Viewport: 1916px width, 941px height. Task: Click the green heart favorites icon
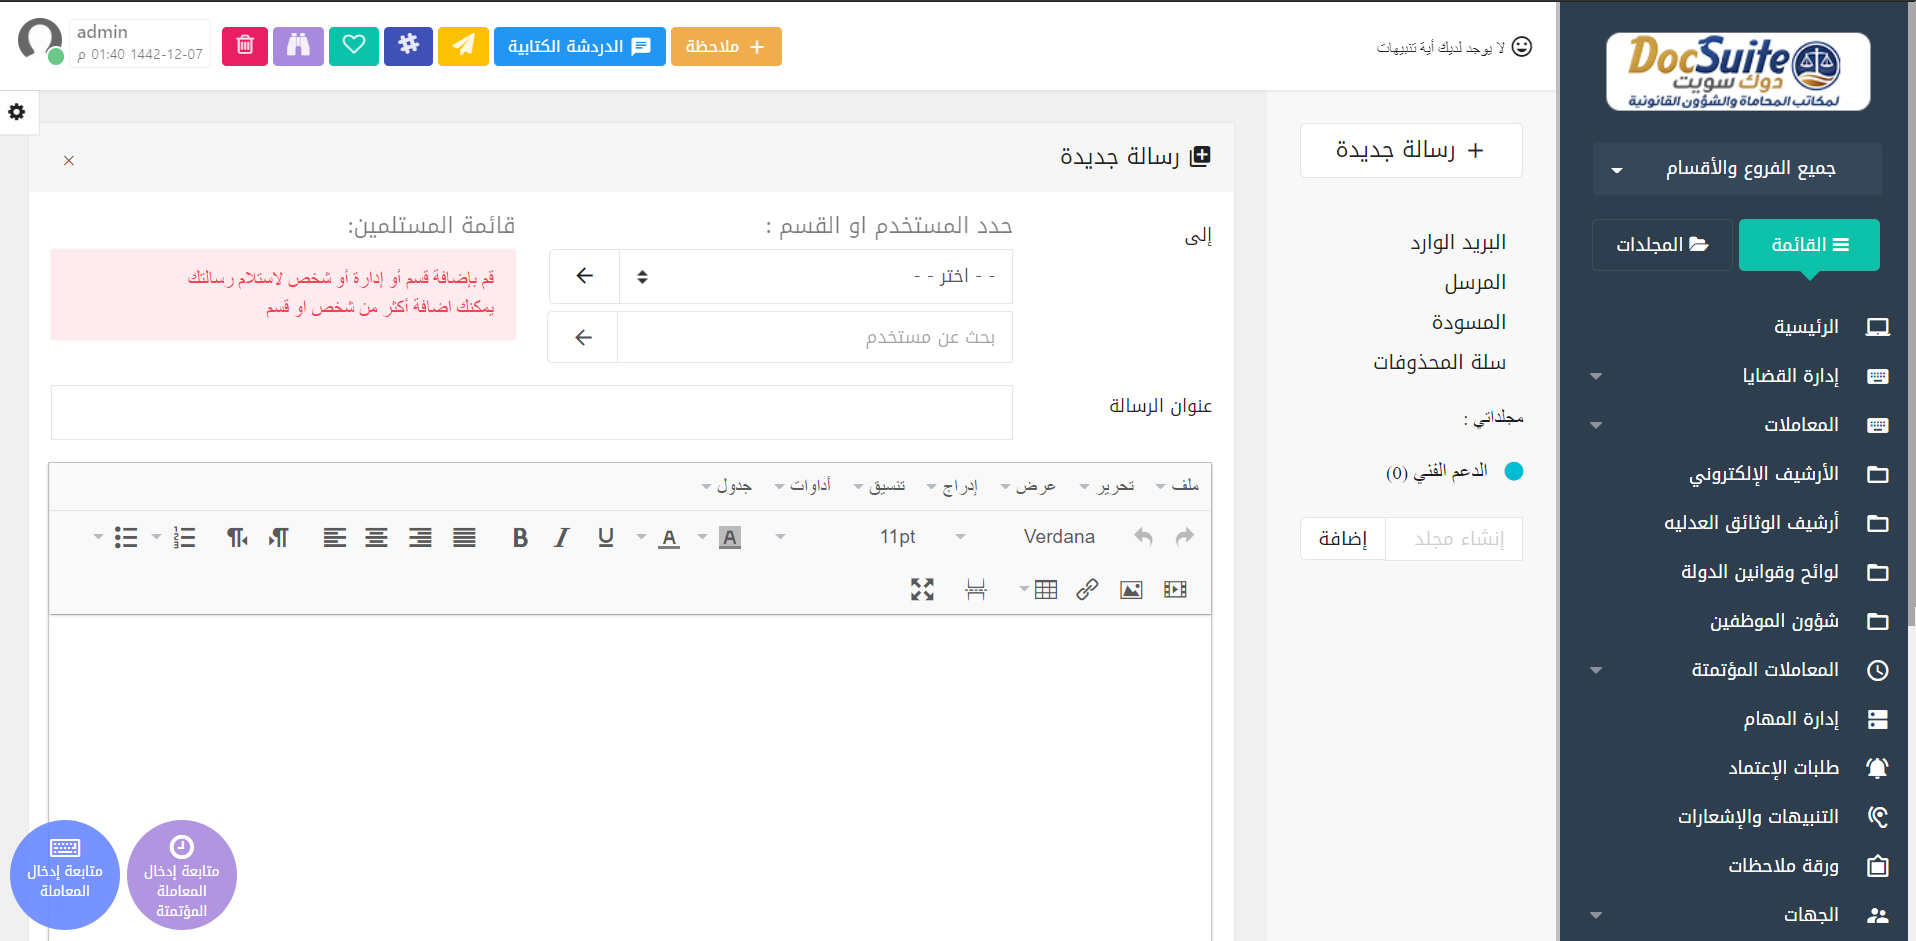[354, 46]
